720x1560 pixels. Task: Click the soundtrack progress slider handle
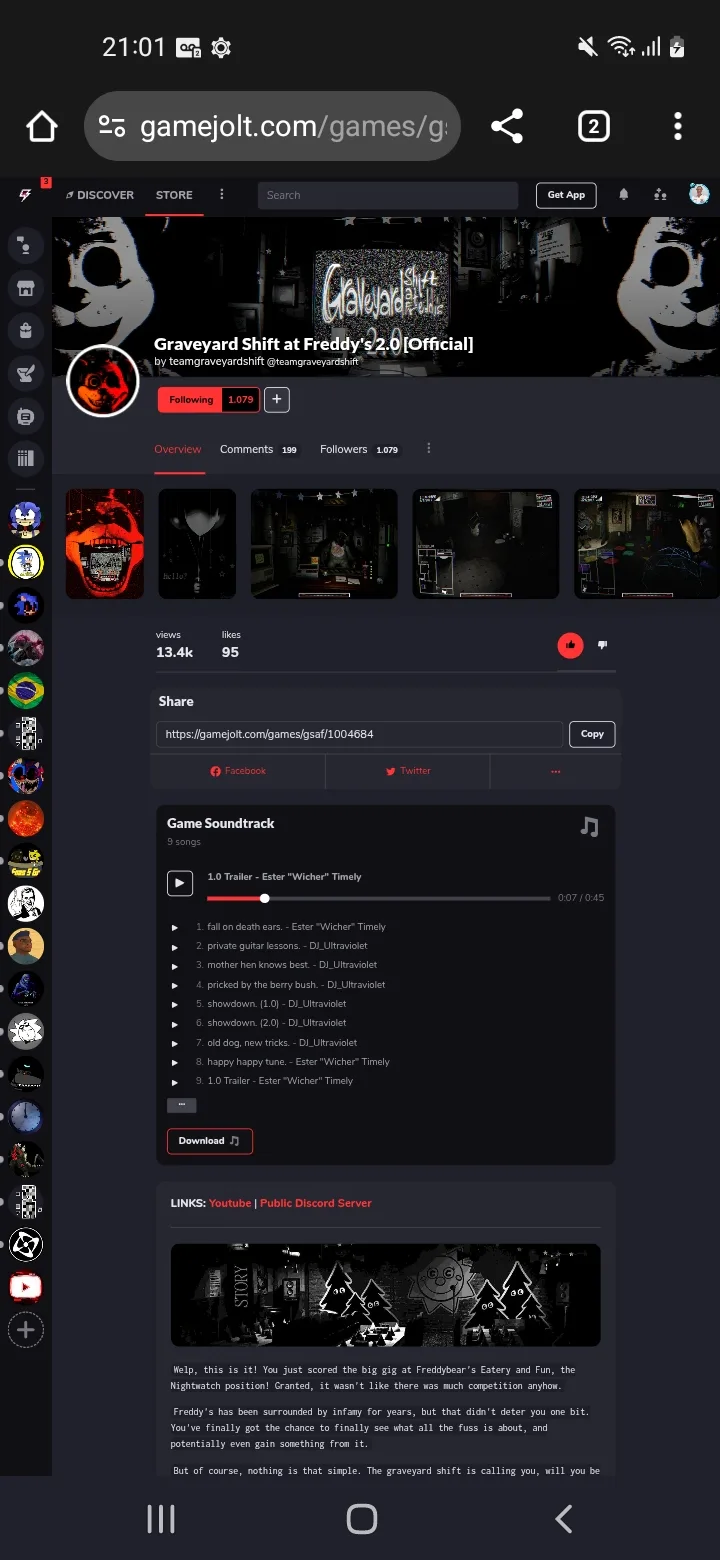pyautogui.click(x=264, y=898)
